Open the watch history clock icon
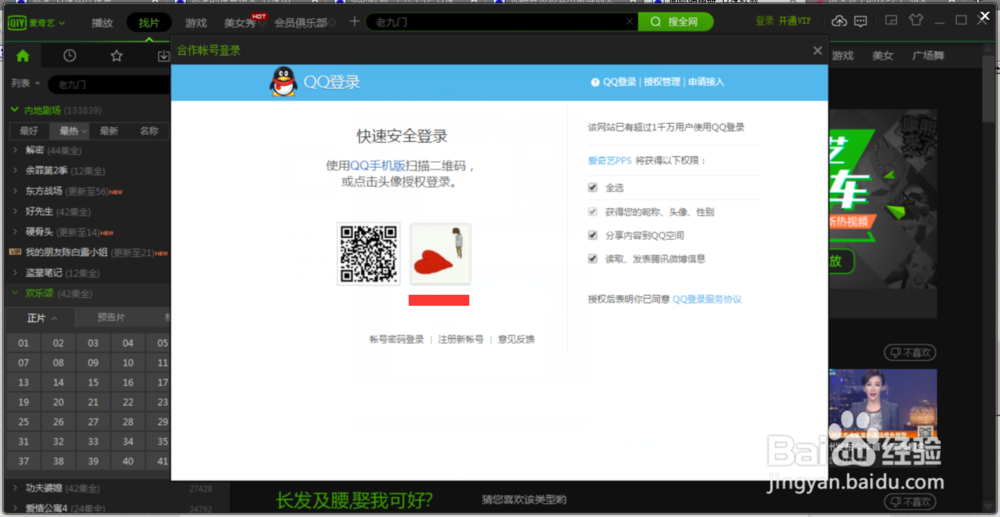Screen dimensions: 1000x517 (x=70, y=55)
